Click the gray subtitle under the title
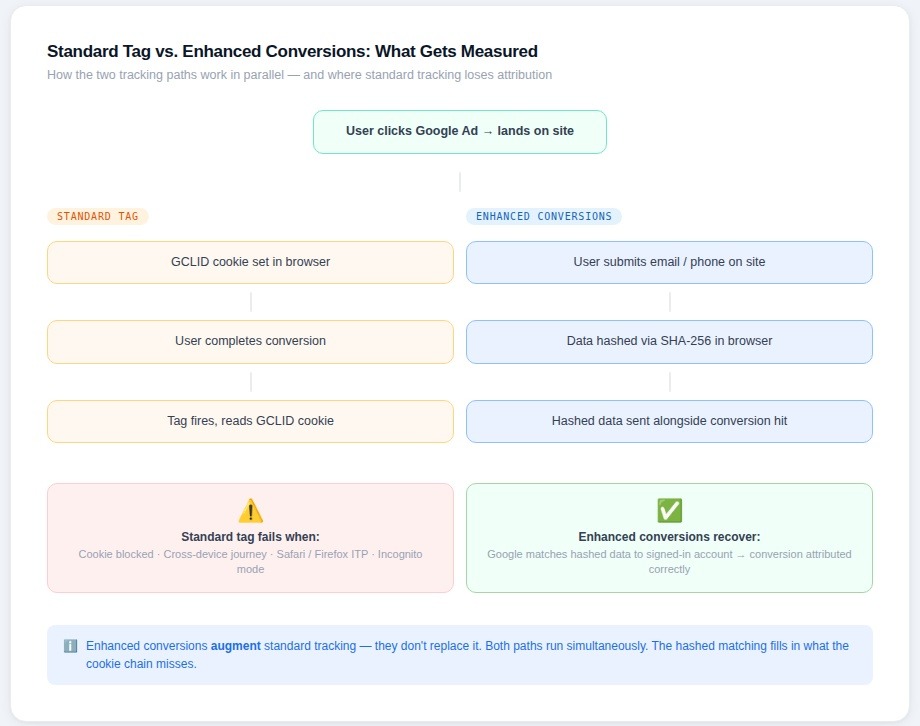 point(299,75)
